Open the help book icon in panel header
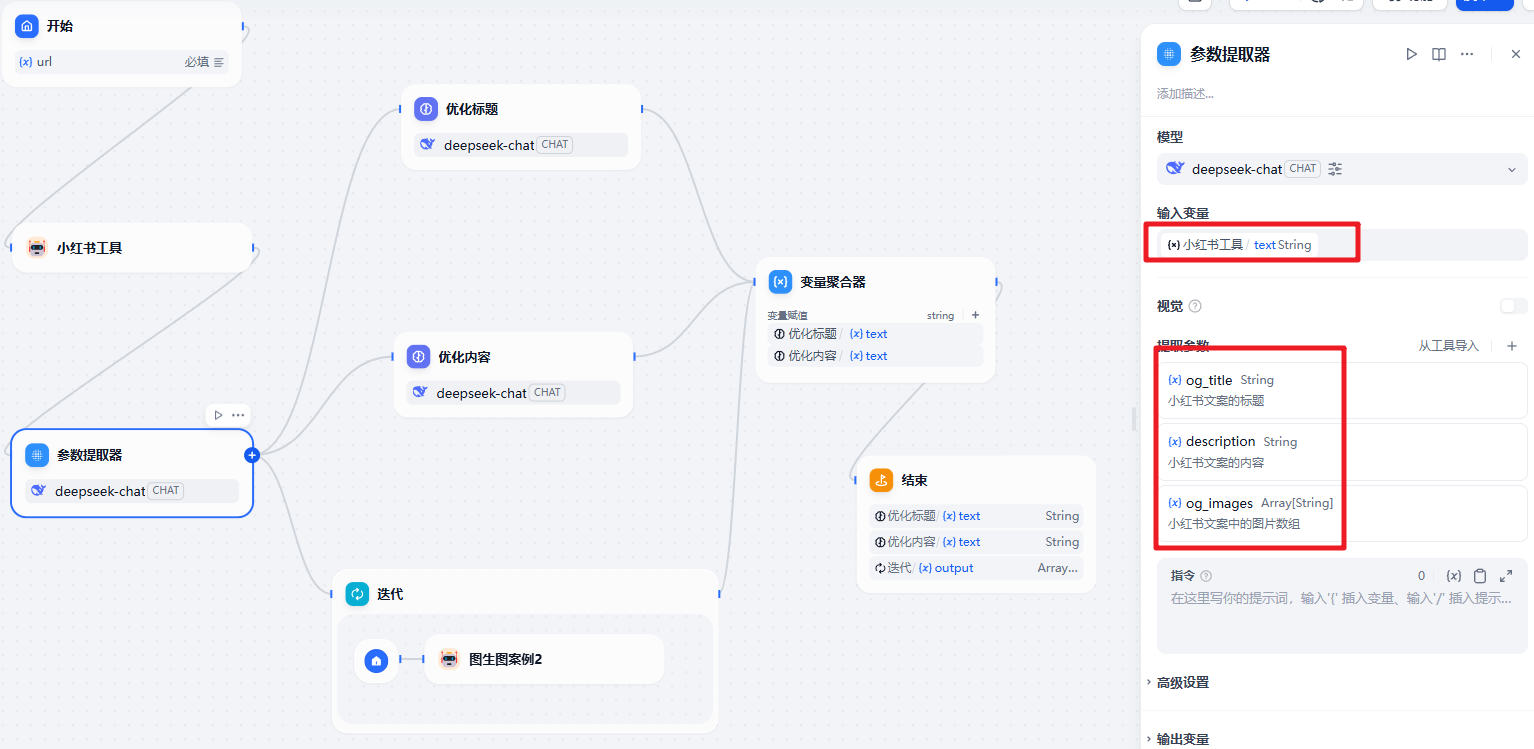 (x=1439, y=54)
